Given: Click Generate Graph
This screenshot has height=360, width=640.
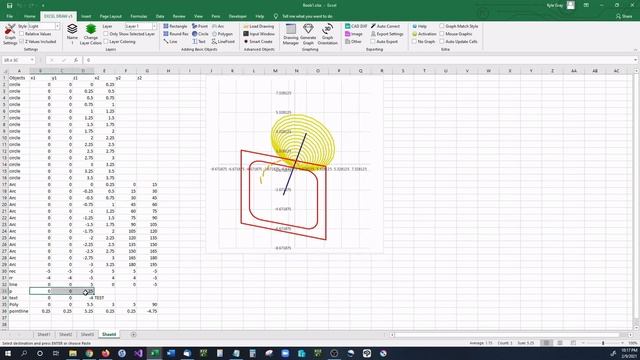Looking at the screenshot, I should coord(308,34).
